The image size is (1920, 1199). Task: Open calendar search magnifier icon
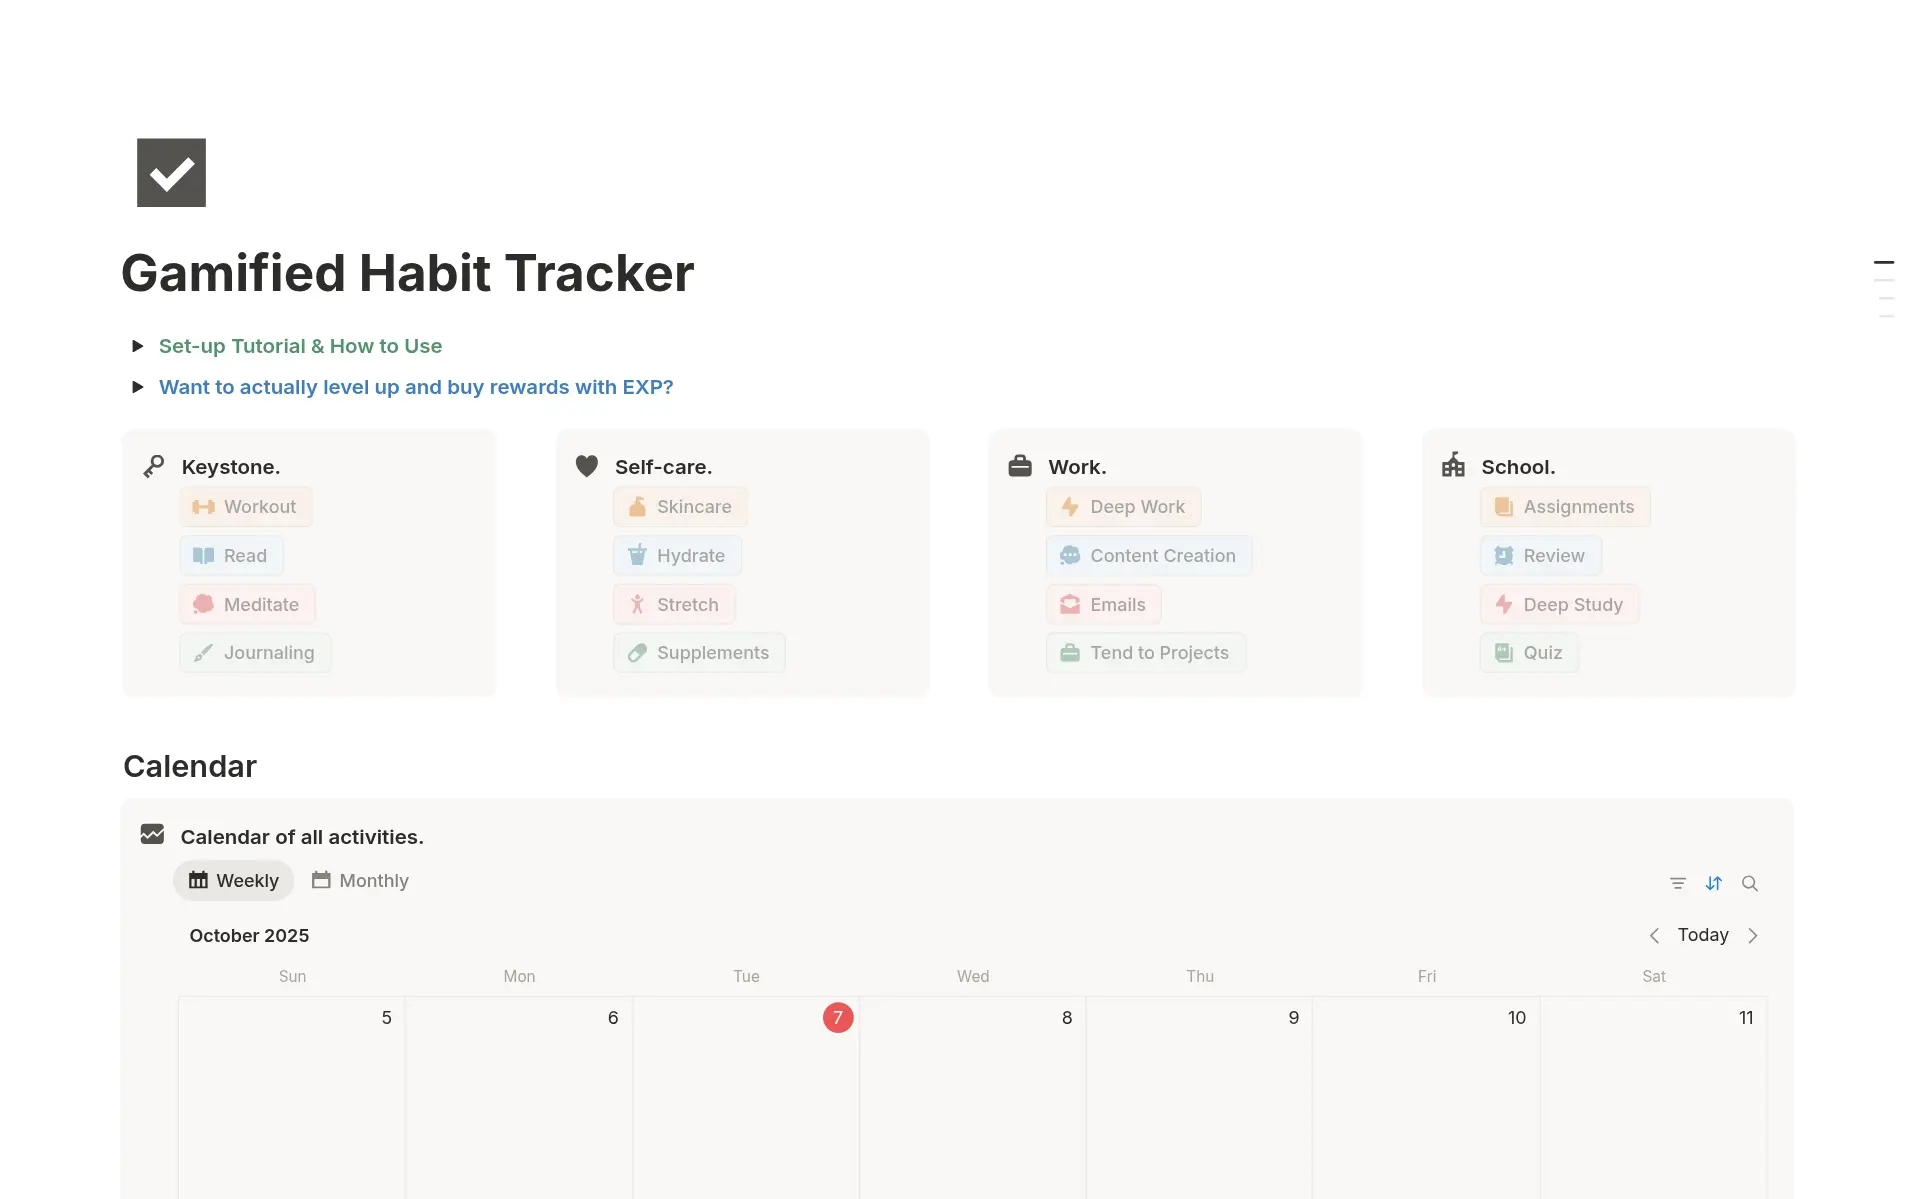pyautogui.click(x=1750, y=883)
